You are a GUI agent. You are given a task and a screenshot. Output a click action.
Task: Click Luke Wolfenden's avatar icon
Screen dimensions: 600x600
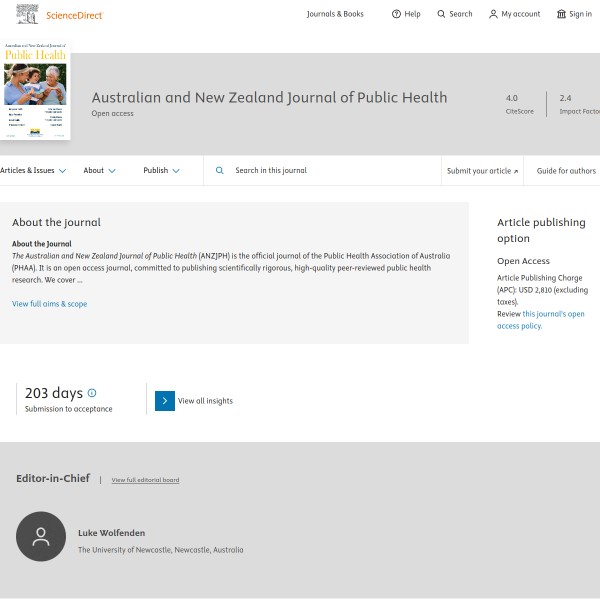tap(41, 537)
